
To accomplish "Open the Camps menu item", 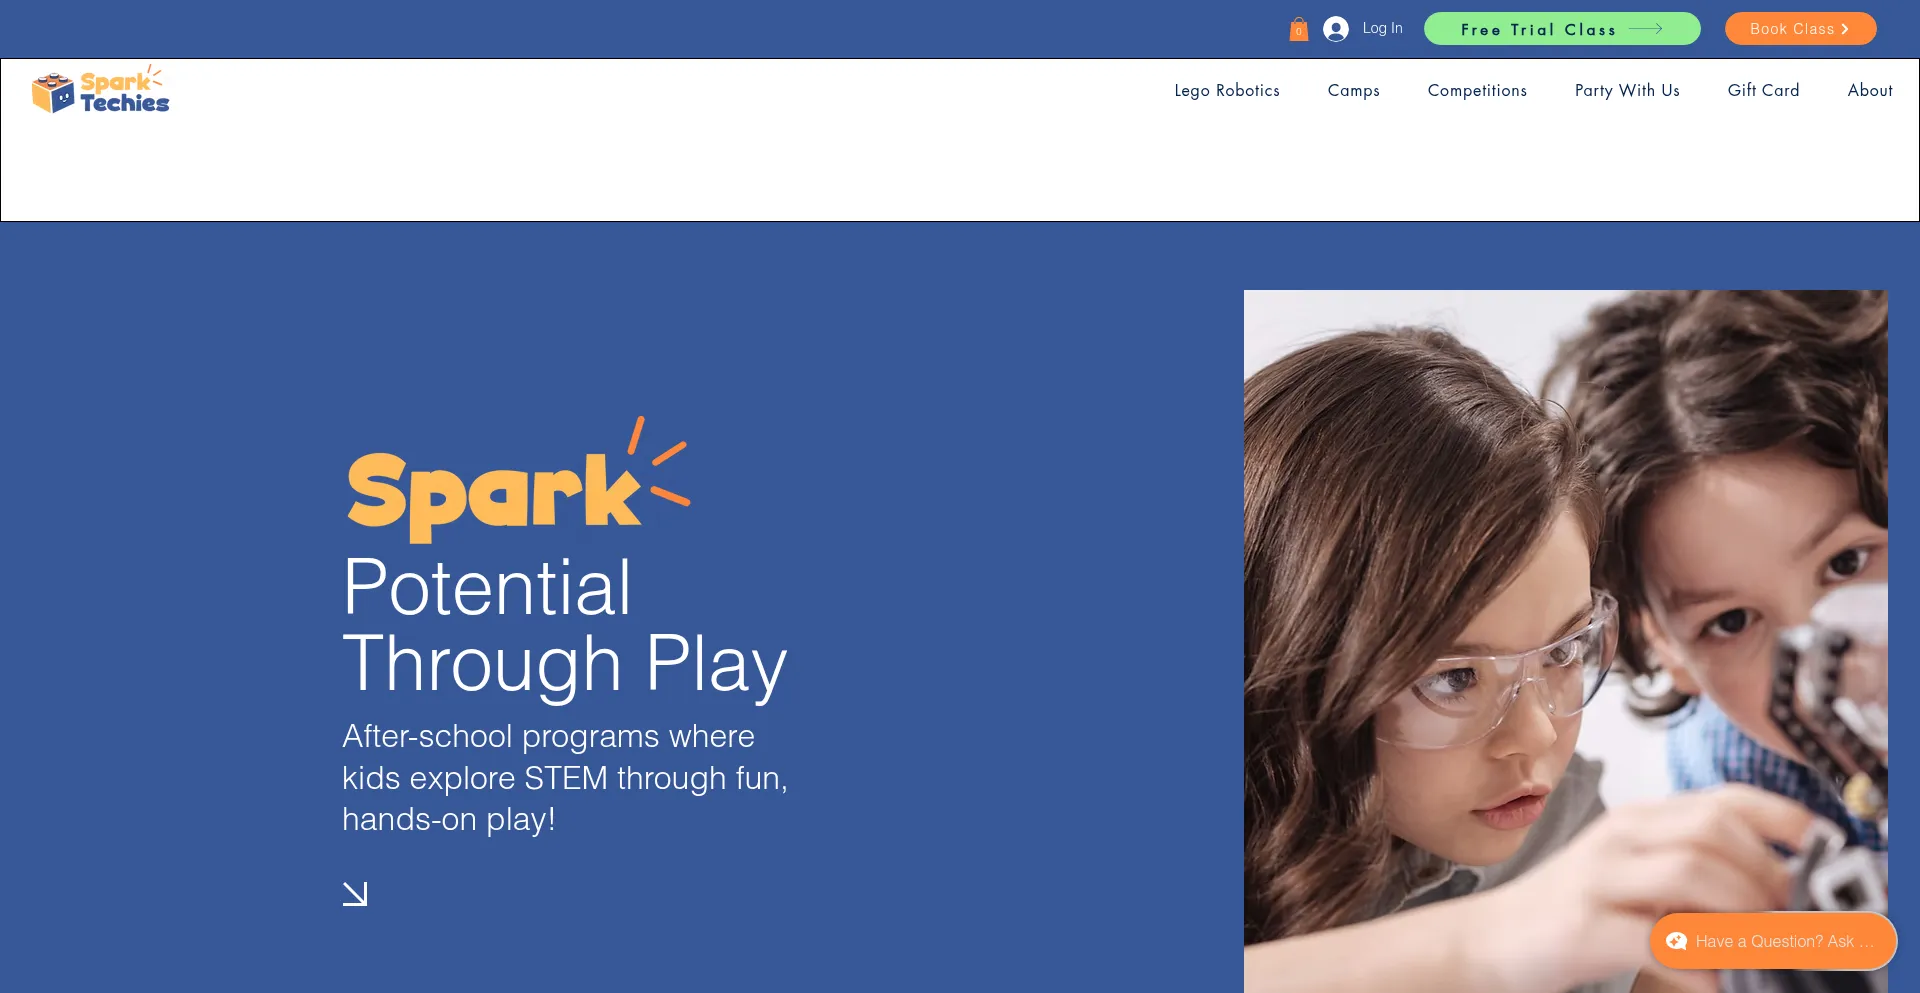I will point(1354,90).
